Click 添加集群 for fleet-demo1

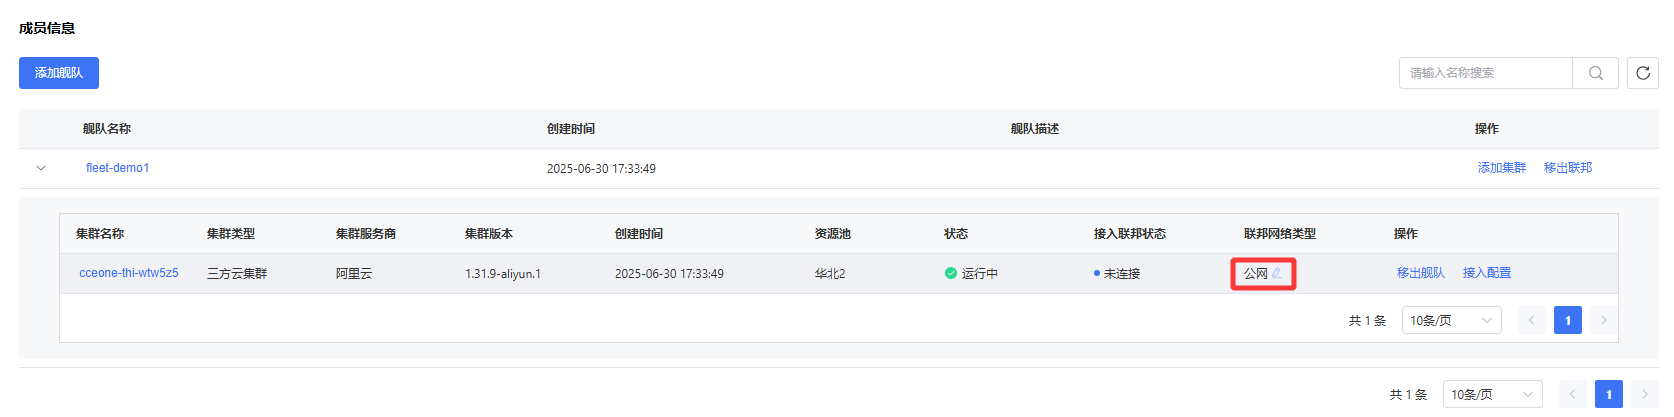coord(1502,168)
